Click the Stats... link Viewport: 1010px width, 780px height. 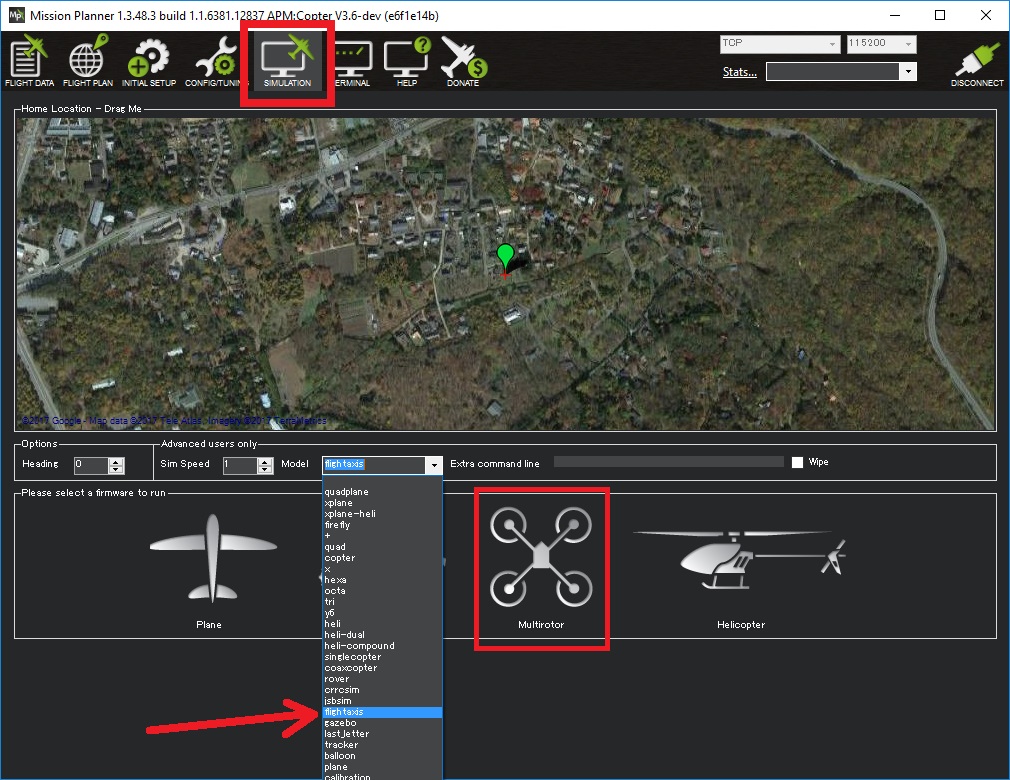point(739,72)
